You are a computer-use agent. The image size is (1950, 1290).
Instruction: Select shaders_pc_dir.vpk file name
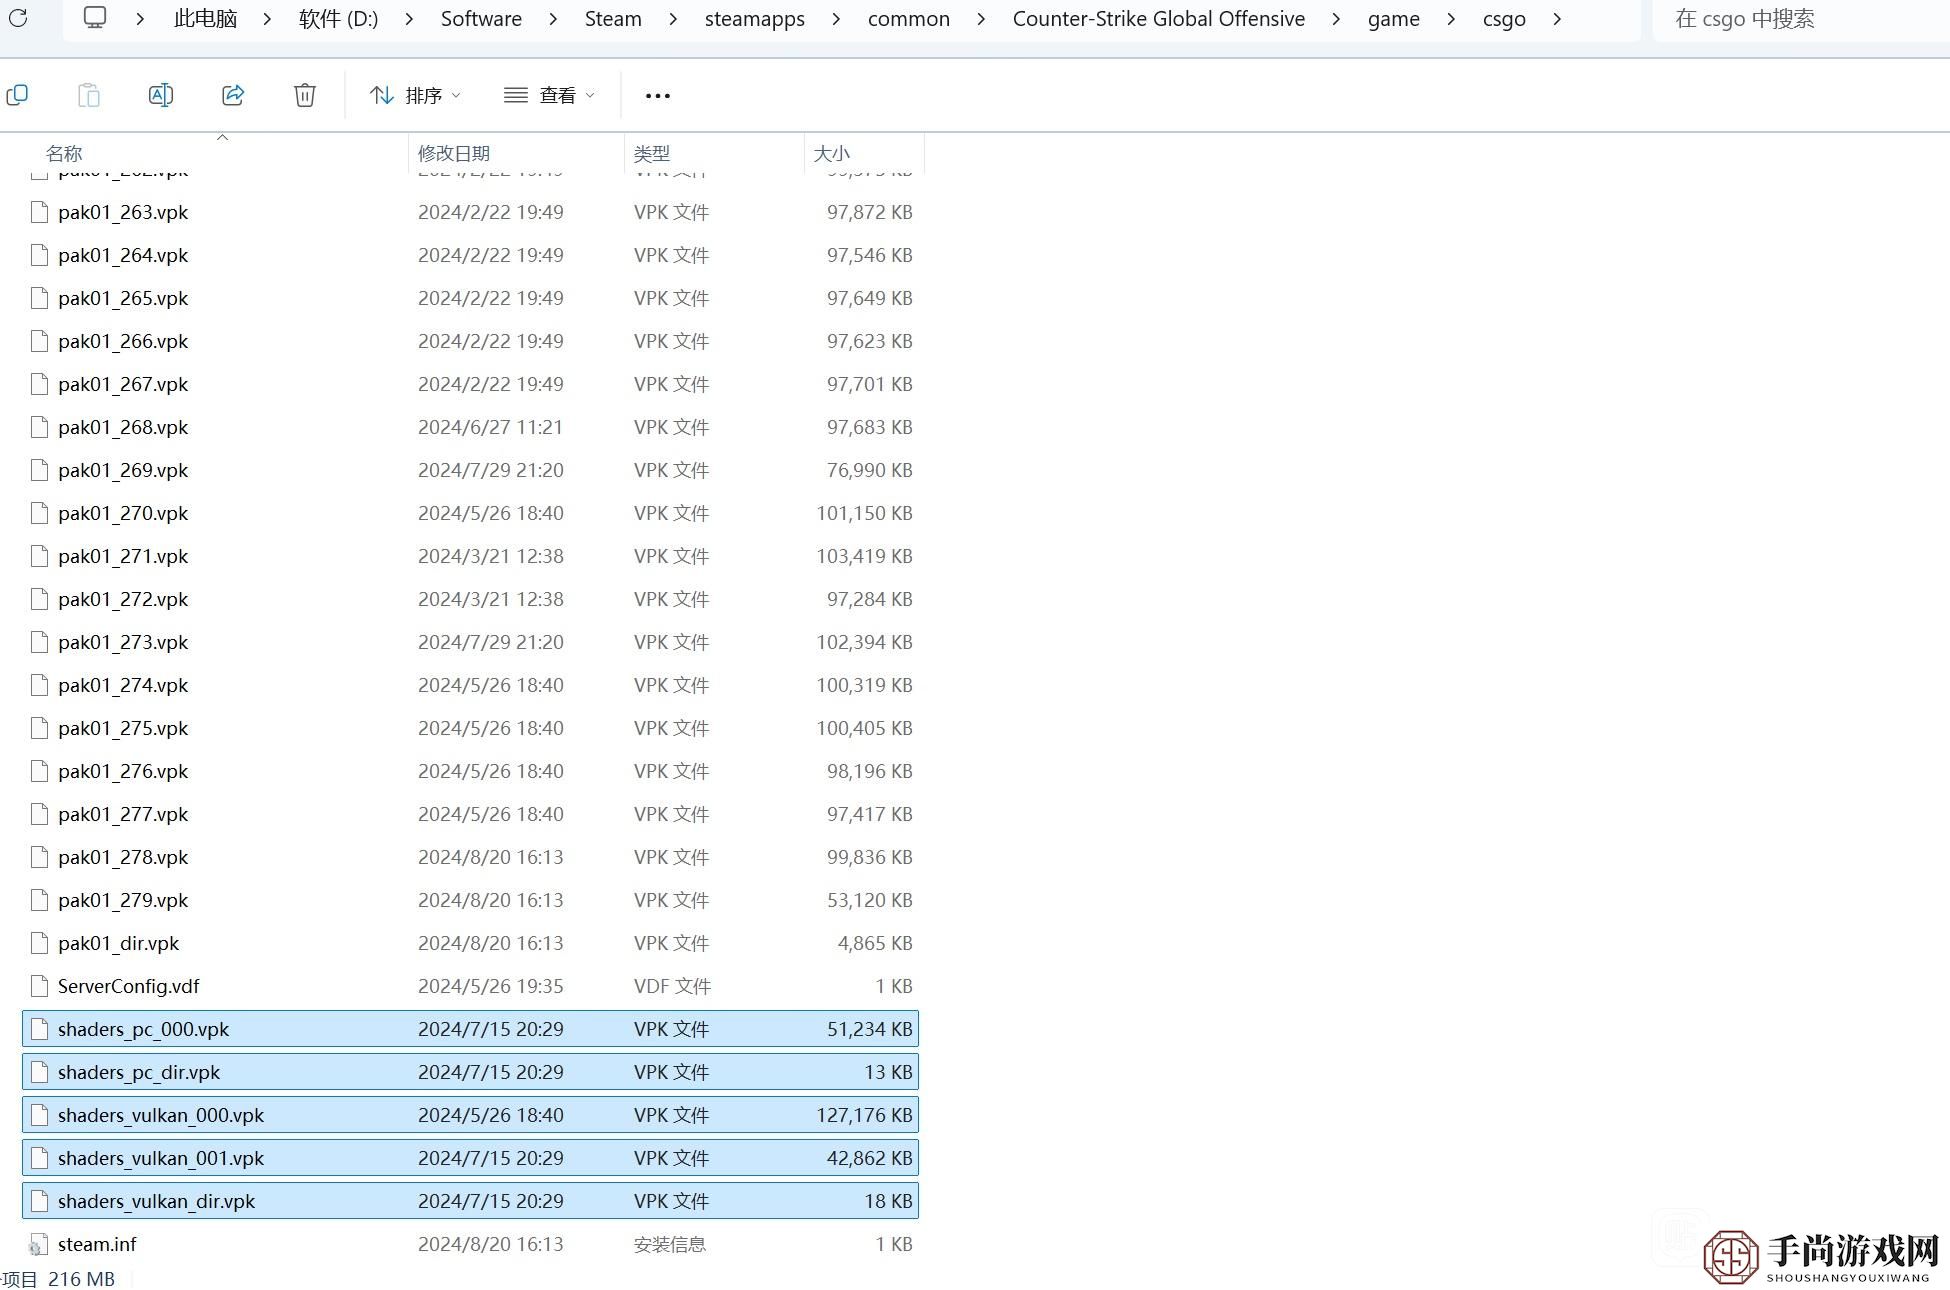[x=139, y=1072]
